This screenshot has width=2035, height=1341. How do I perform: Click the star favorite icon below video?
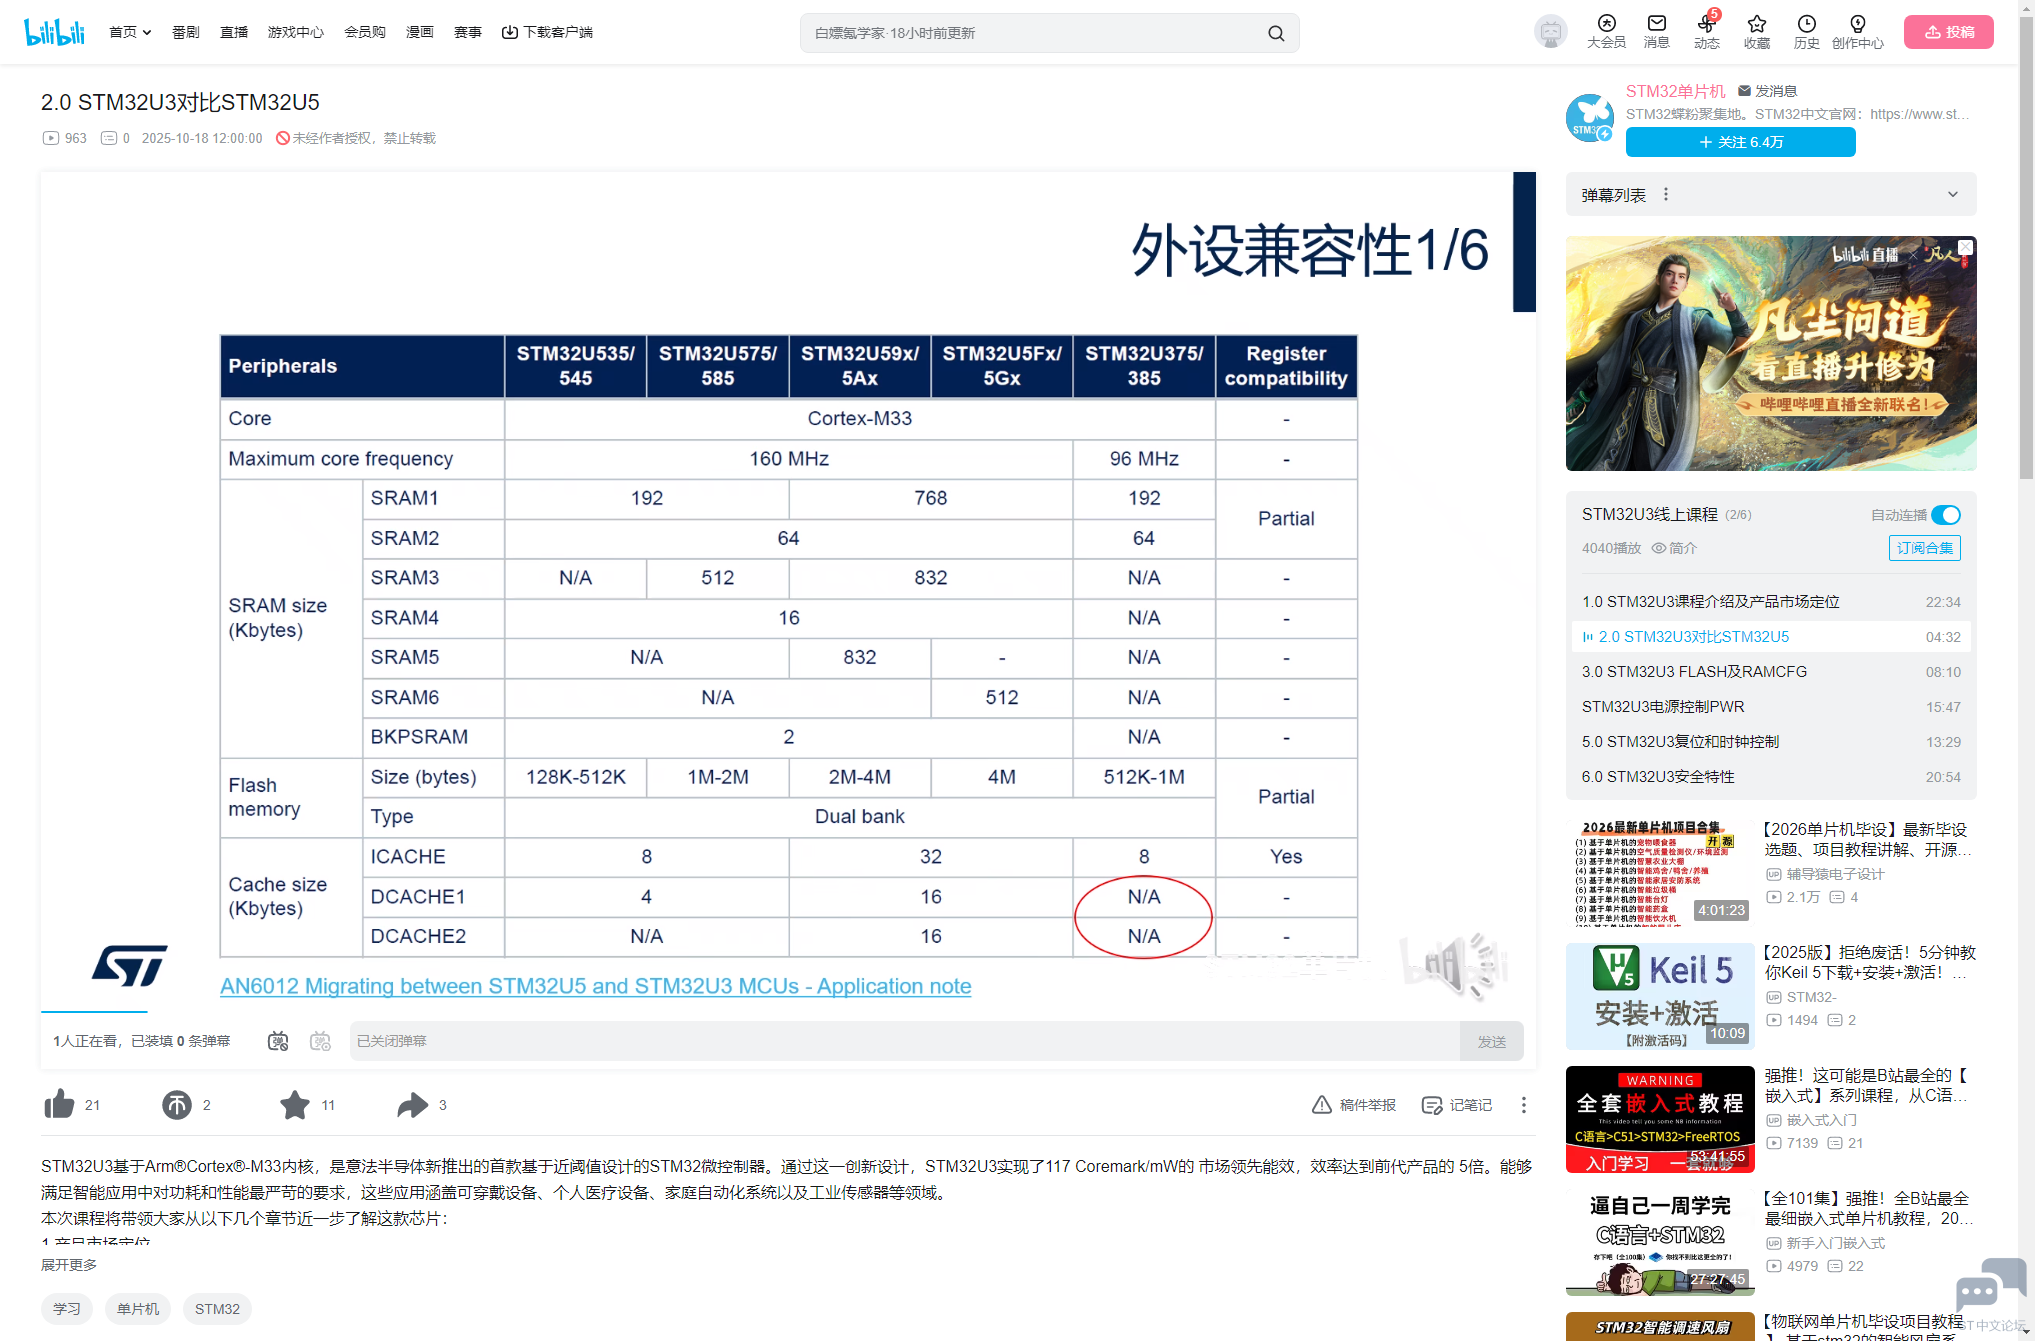click(x=295, y=1104)
